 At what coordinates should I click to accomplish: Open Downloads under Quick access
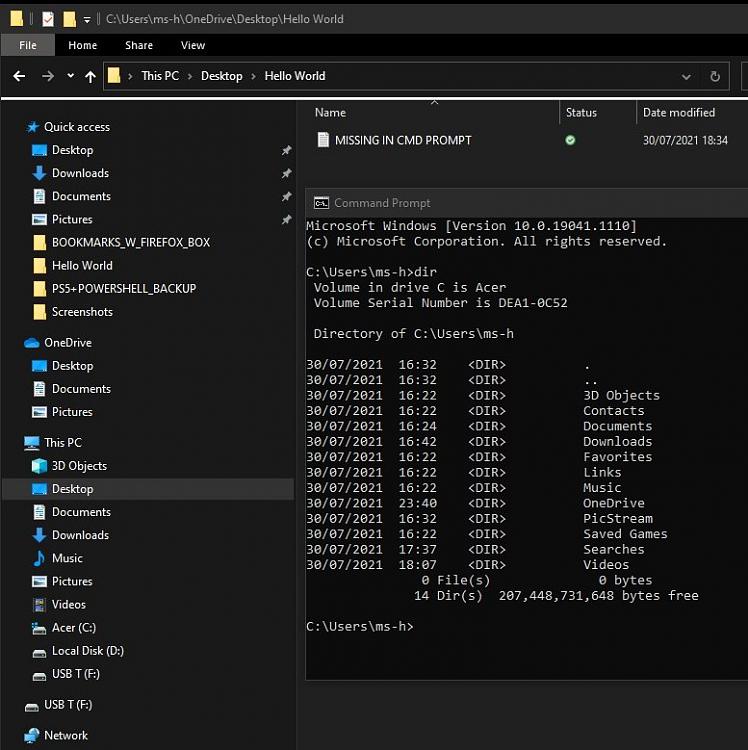coord(80,173)
